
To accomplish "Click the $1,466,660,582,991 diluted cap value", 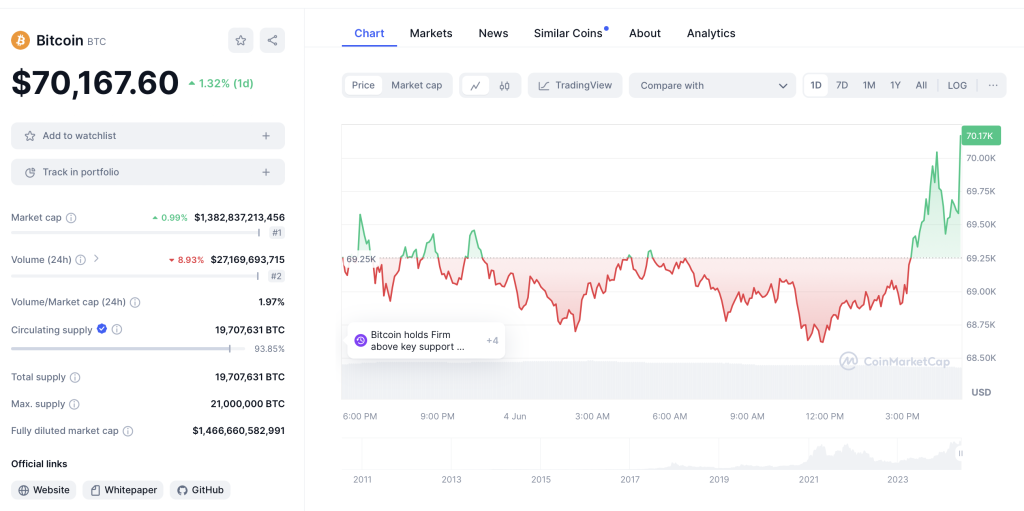I will click(x=238, y=431).
